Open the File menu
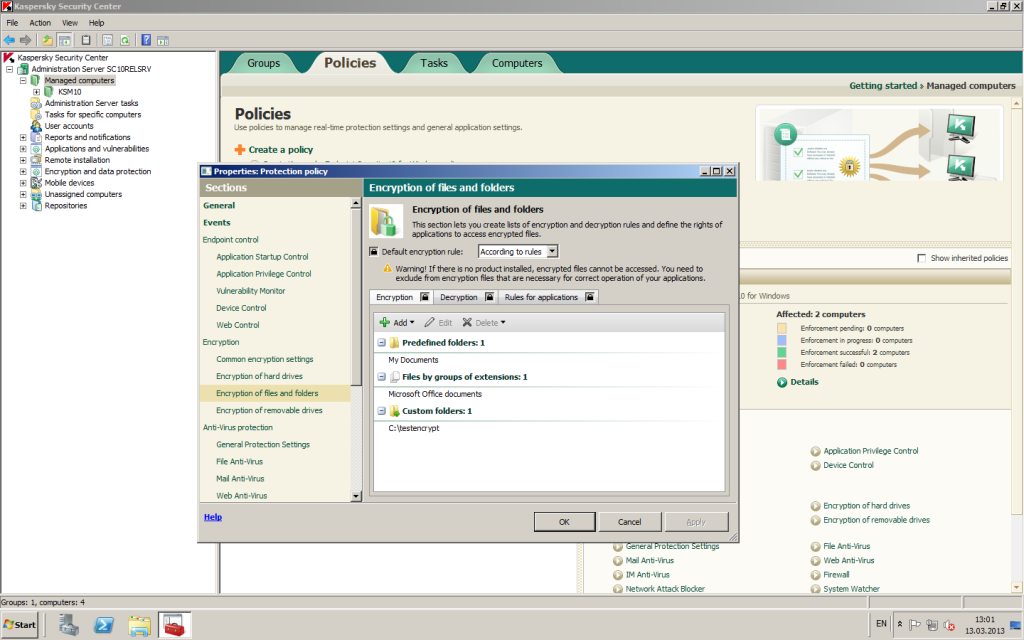 (x=12, y=23)
